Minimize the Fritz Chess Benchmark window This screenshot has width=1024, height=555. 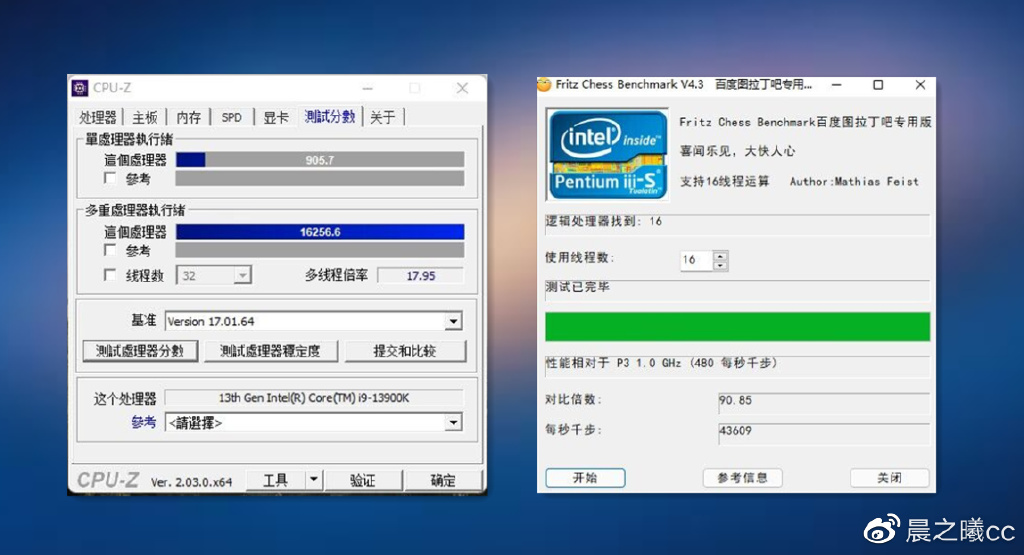[837, 85]
